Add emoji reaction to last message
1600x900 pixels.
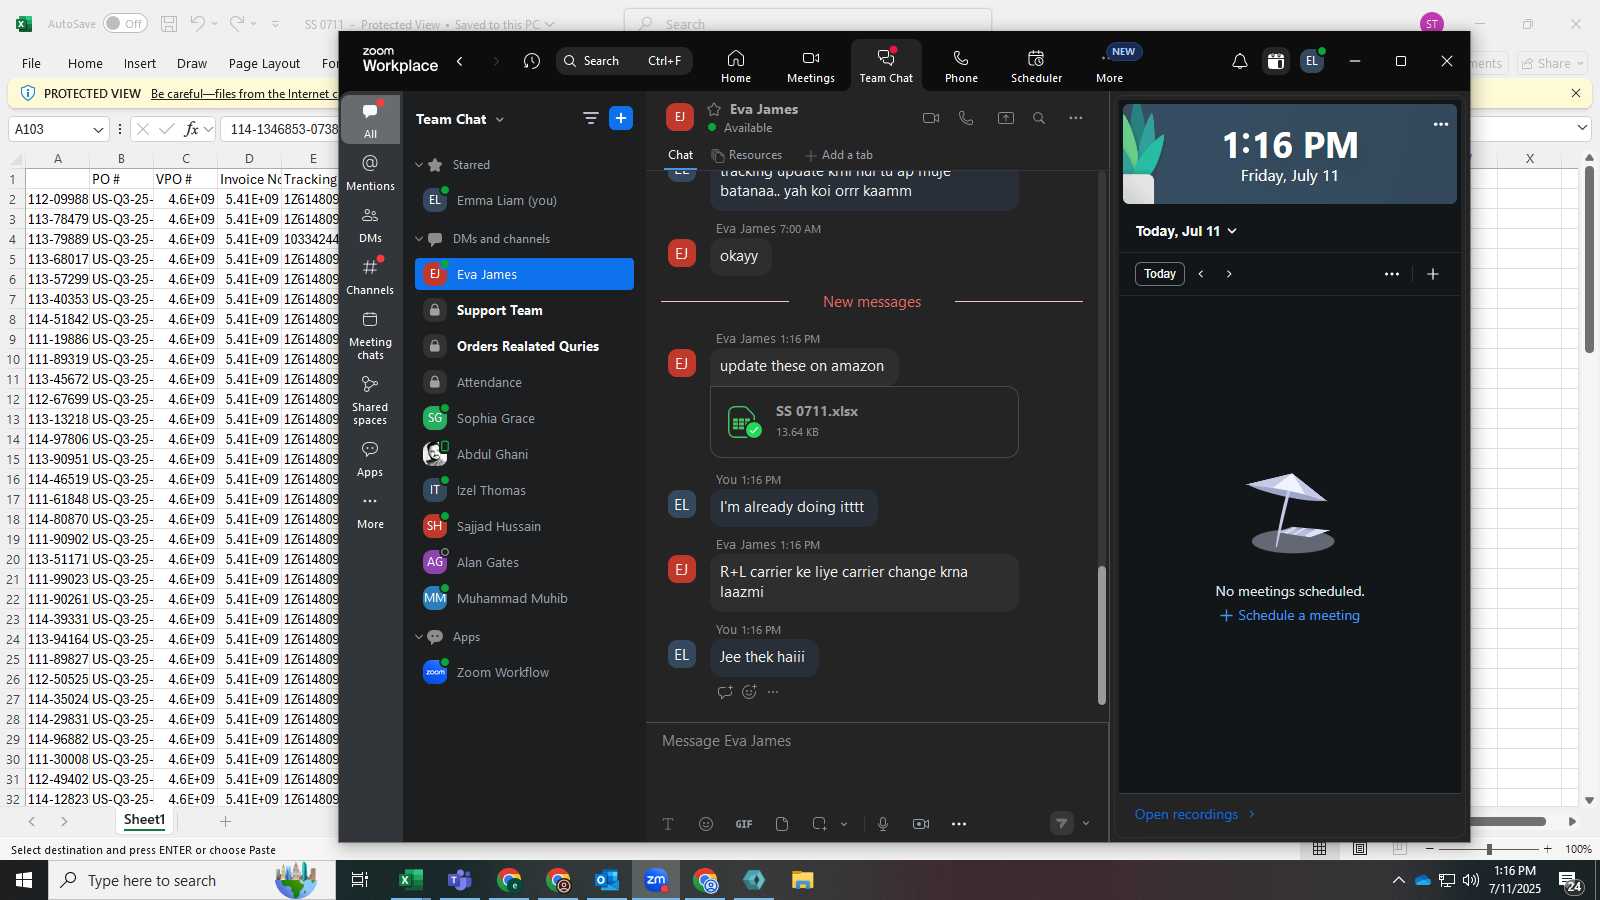pos(750,692)
